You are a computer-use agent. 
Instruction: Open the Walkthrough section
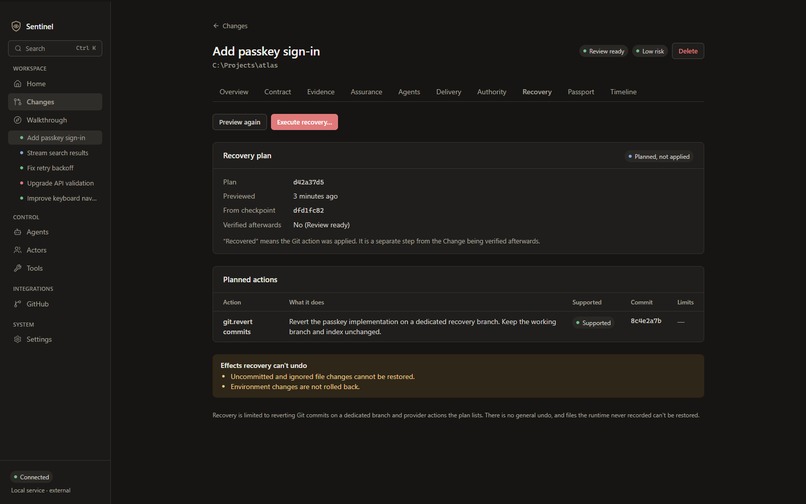click(55, 120)
